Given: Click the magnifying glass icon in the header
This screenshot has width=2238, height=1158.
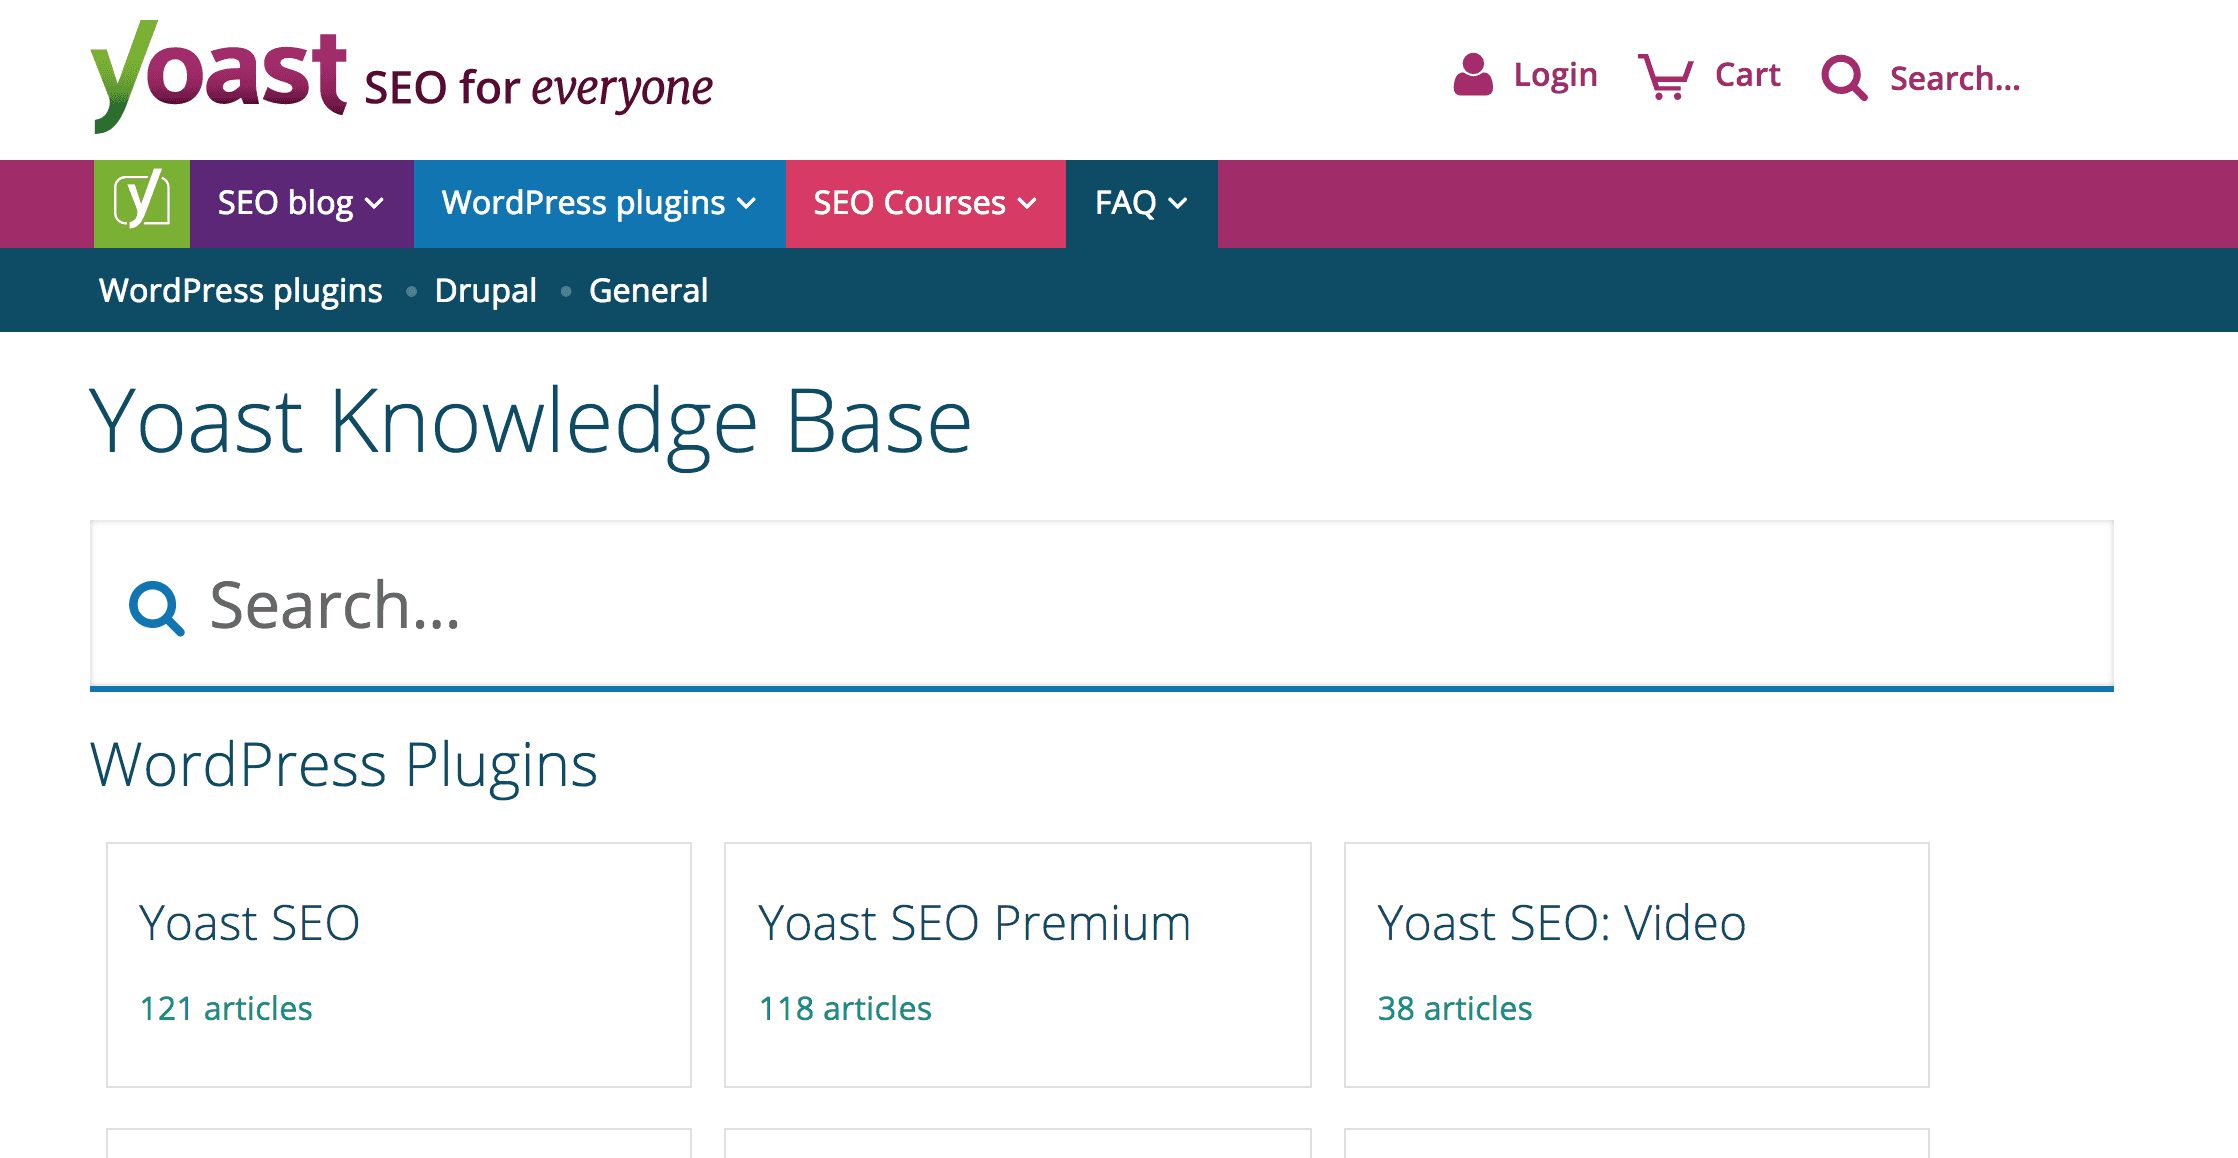Looking at the screenshot, I should pos(1844,78).
